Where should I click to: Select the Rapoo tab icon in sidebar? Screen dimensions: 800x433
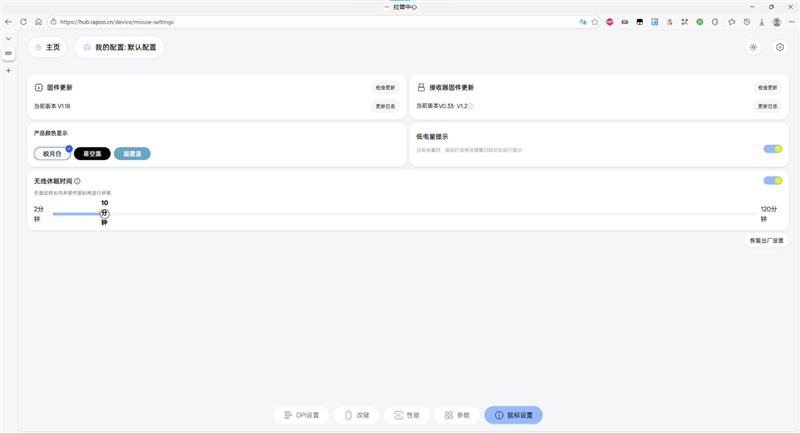[x=9, y=53]
